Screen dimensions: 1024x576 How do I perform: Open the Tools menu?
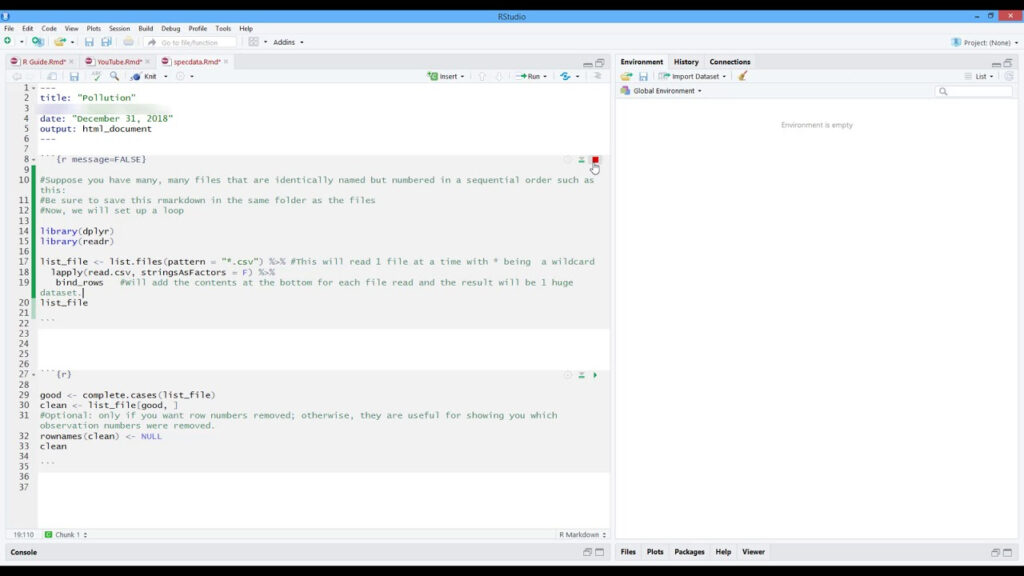coord(223,29)
